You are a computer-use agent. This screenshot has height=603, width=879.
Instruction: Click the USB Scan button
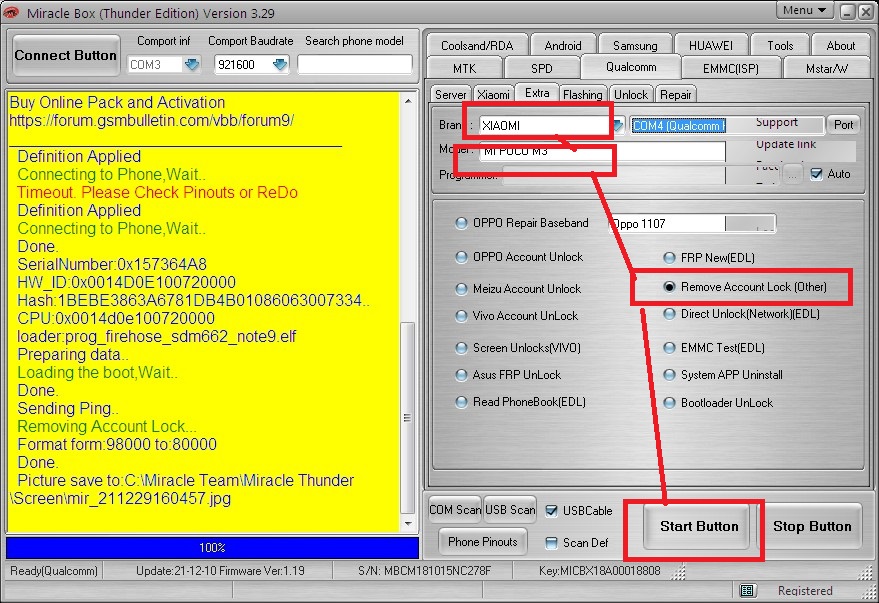click(510, 509)
